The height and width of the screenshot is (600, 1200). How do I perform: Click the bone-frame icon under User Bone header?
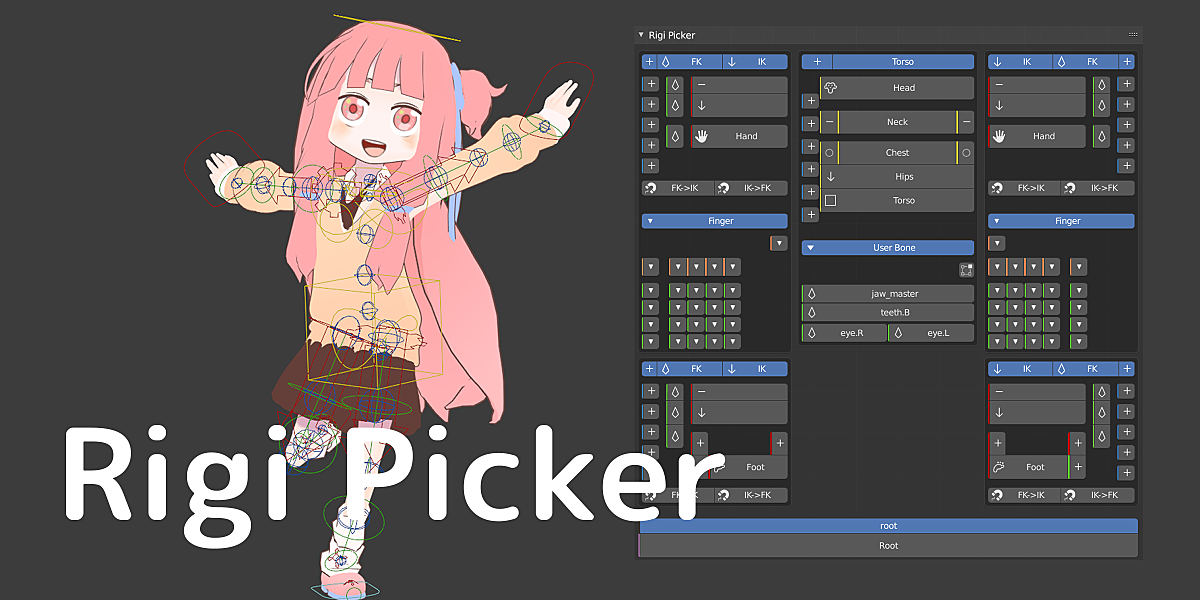click(x=966, y=269)
